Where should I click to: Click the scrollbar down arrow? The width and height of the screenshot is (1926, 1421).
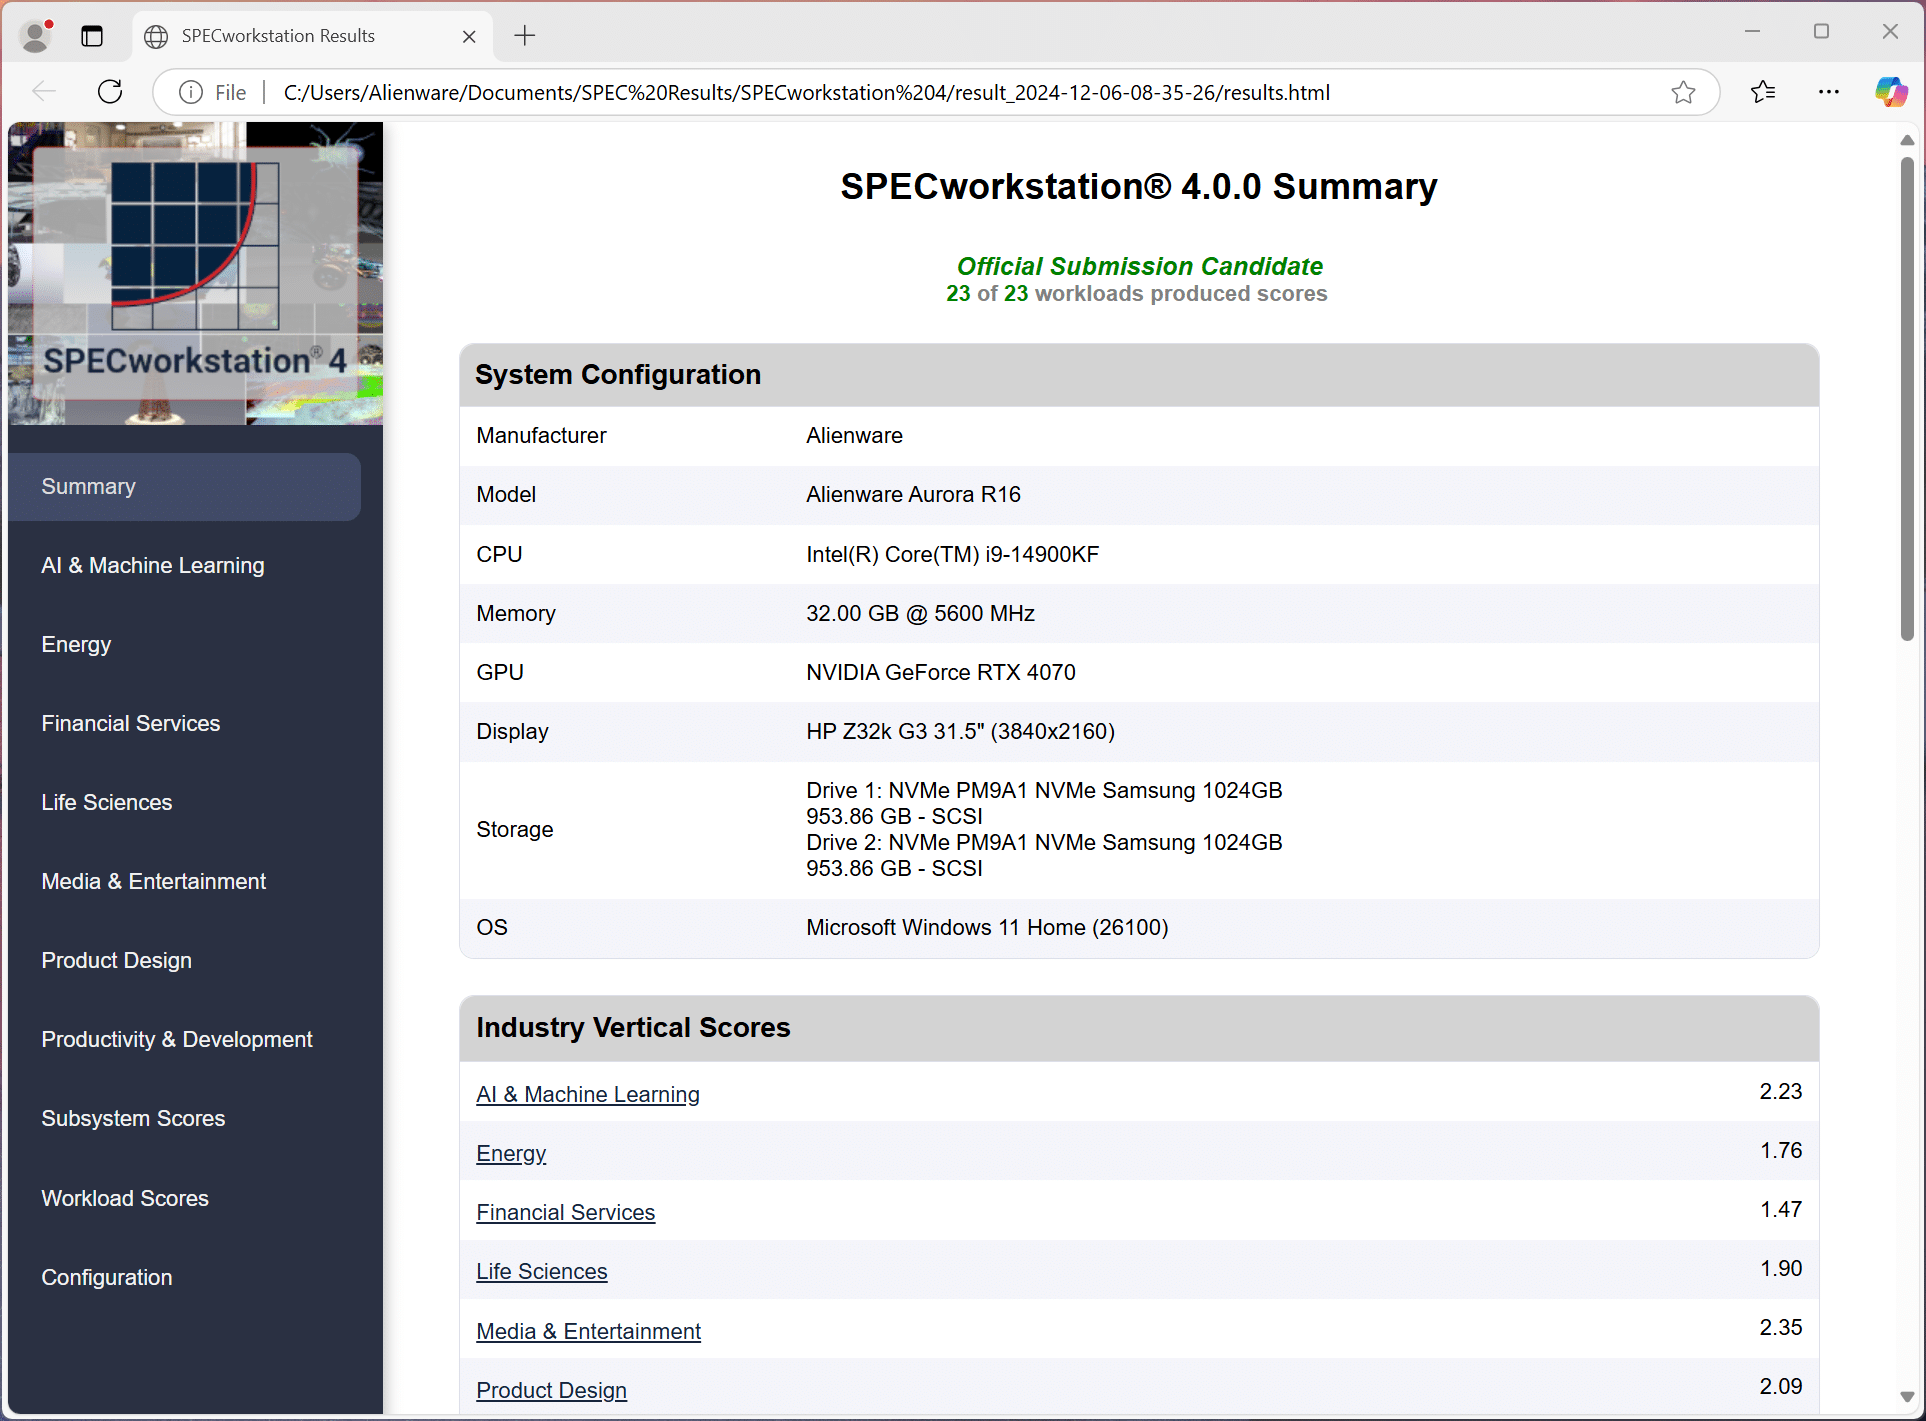tap(1907, 1397)
